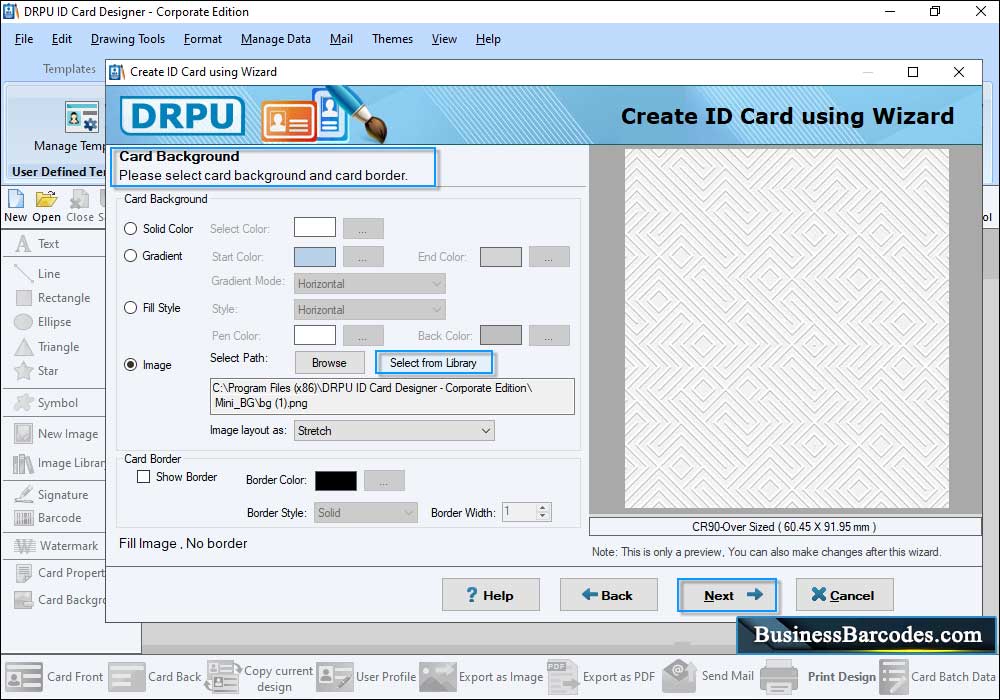
Task: Increase Border Width with stepper arrows
Action: tap(543, 507)
